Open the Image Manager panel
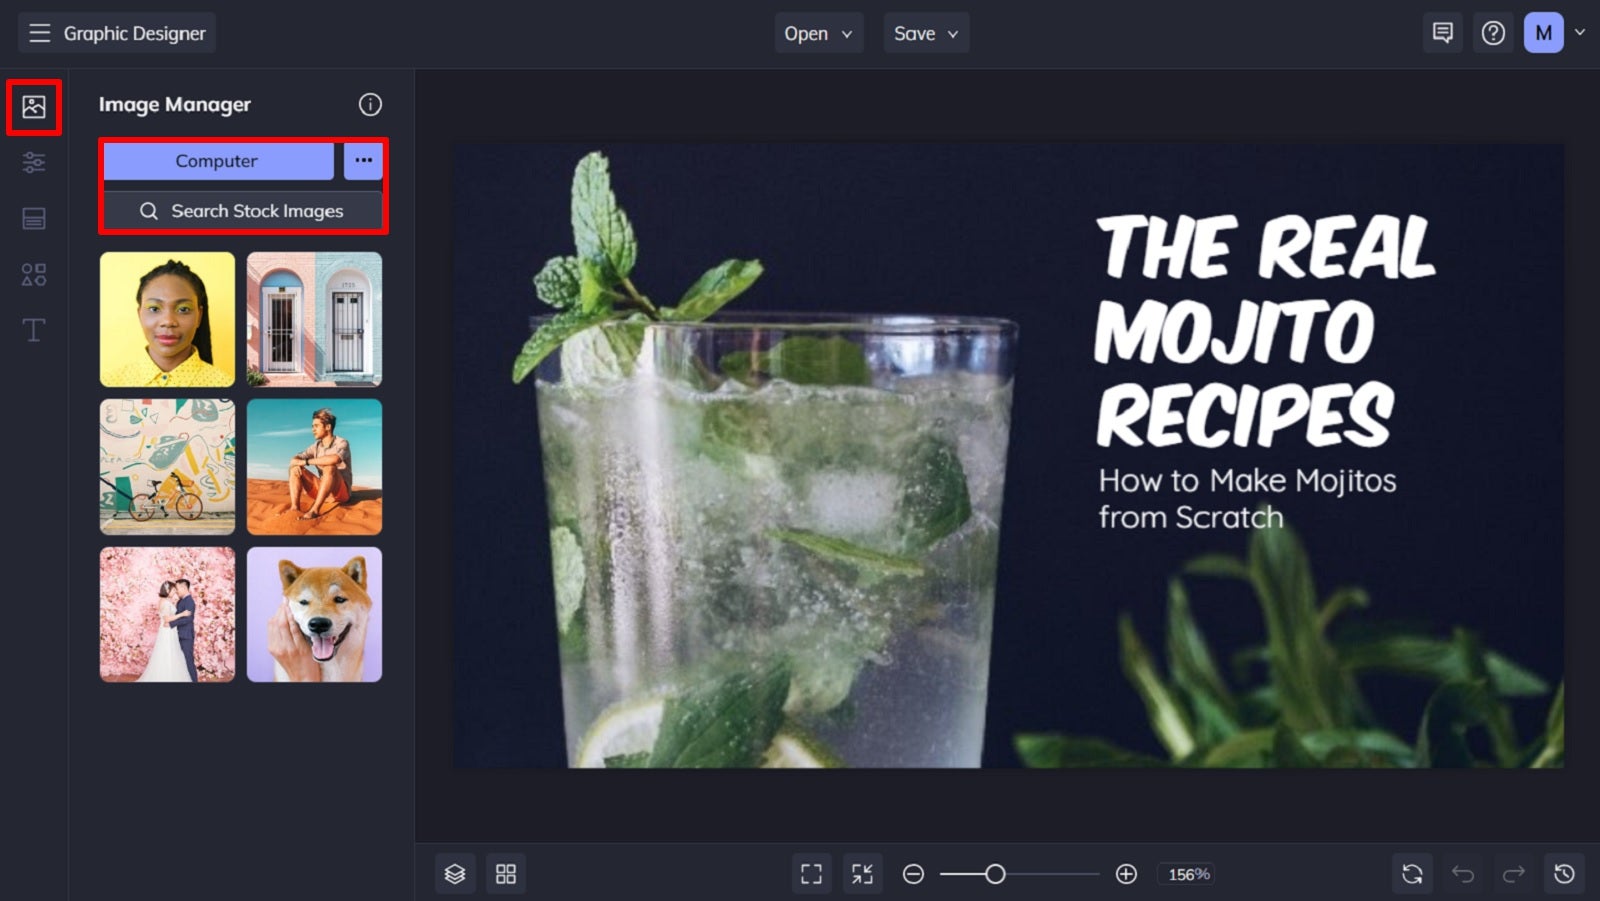This screenshot has width=1600, height=901. pos(33,106)
